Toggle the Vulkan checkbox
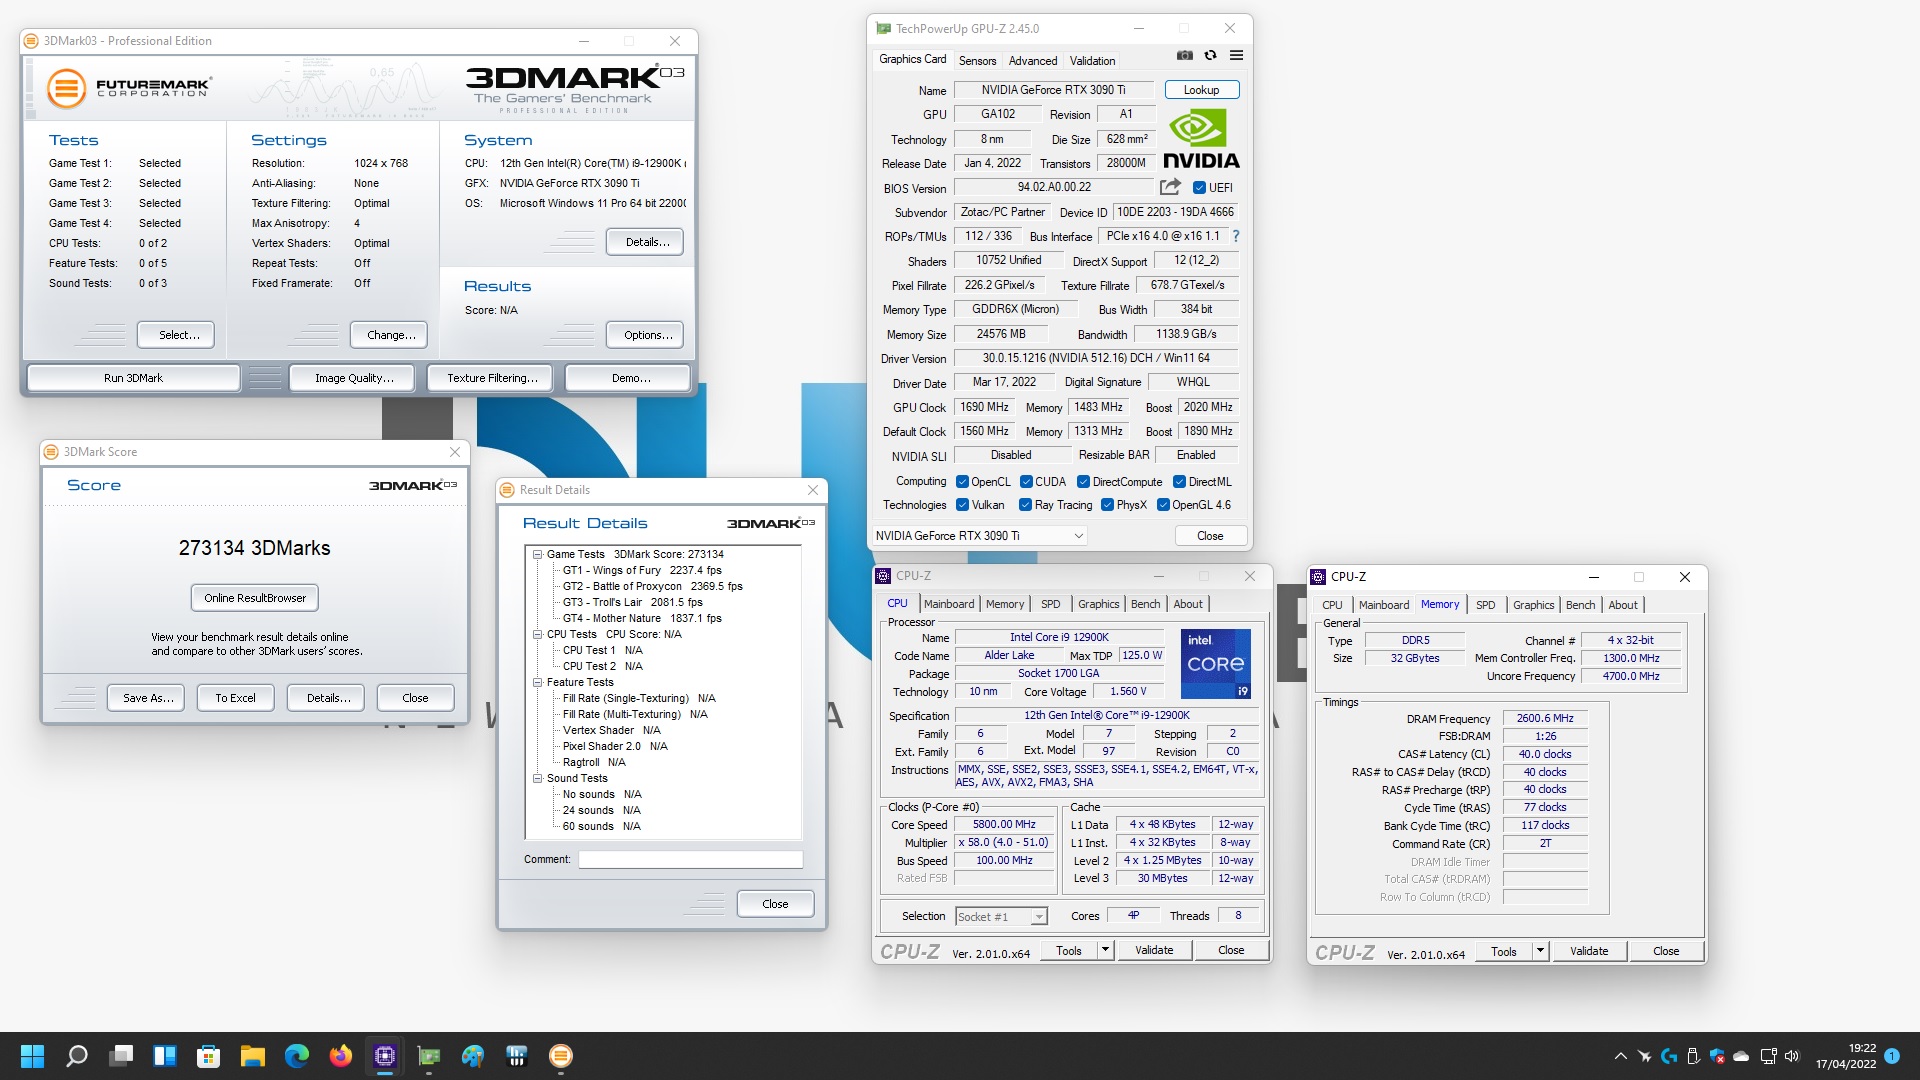Image resolution: width=1920 pixels, height=1080 pixels. click(x=962, y=505)
